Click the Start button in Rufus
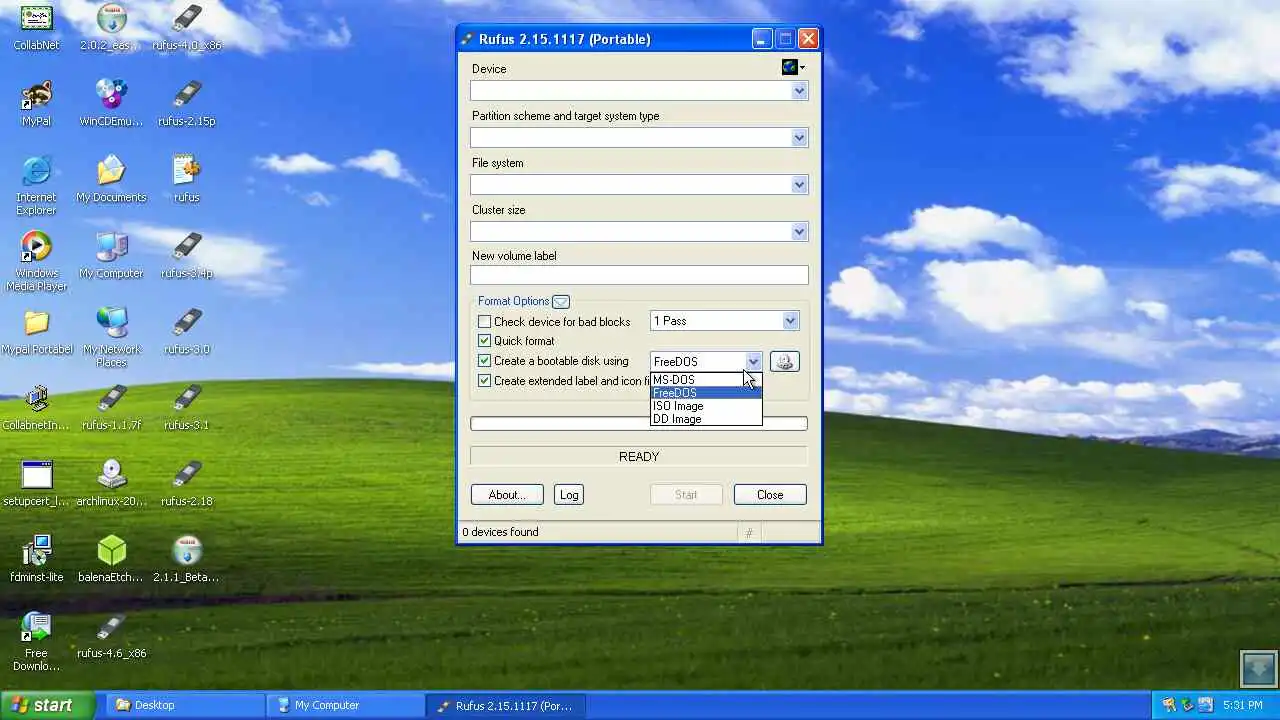This screenshot has height=720, width=1280. [686, 495]
